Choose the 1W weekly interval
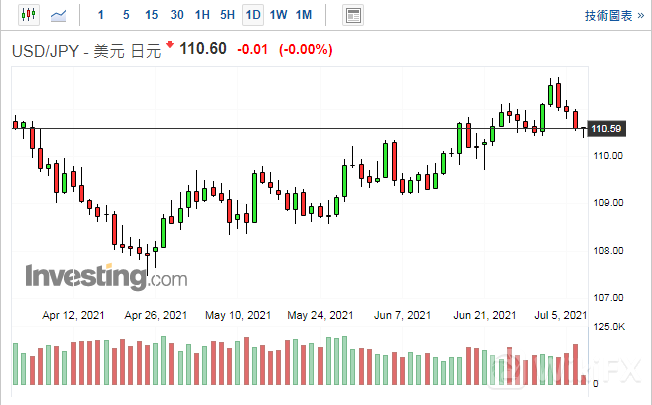The width and height of the screenshot is (652, 405). pyautogui.click(x=278, y=15)
